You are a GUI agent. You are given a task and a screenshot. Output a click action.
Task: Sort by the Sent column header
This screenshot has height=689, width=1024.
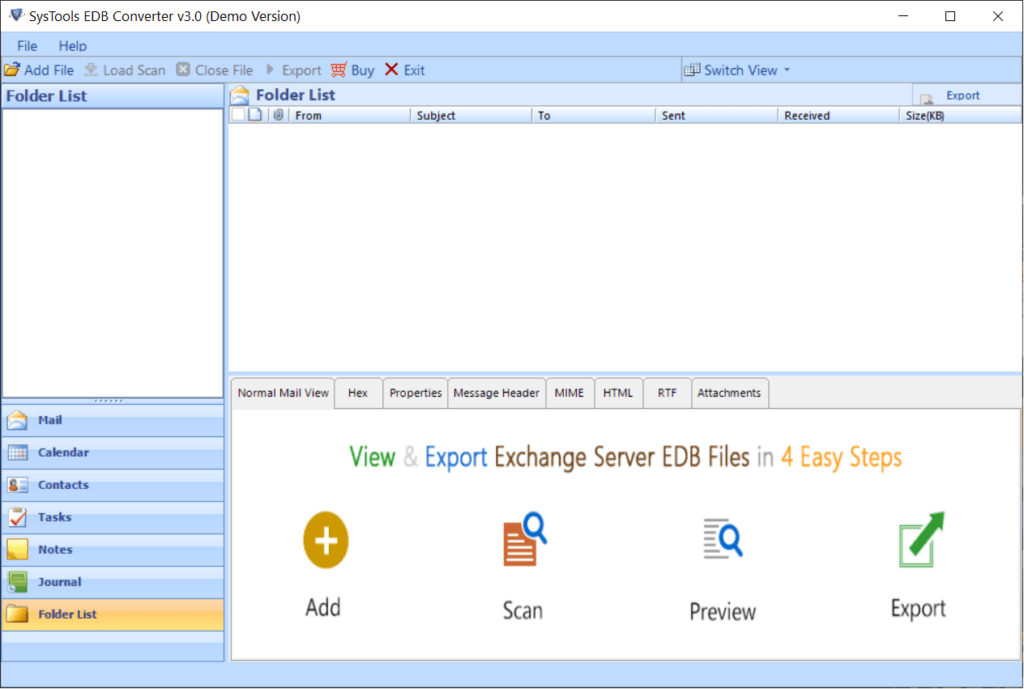[716, 116]
